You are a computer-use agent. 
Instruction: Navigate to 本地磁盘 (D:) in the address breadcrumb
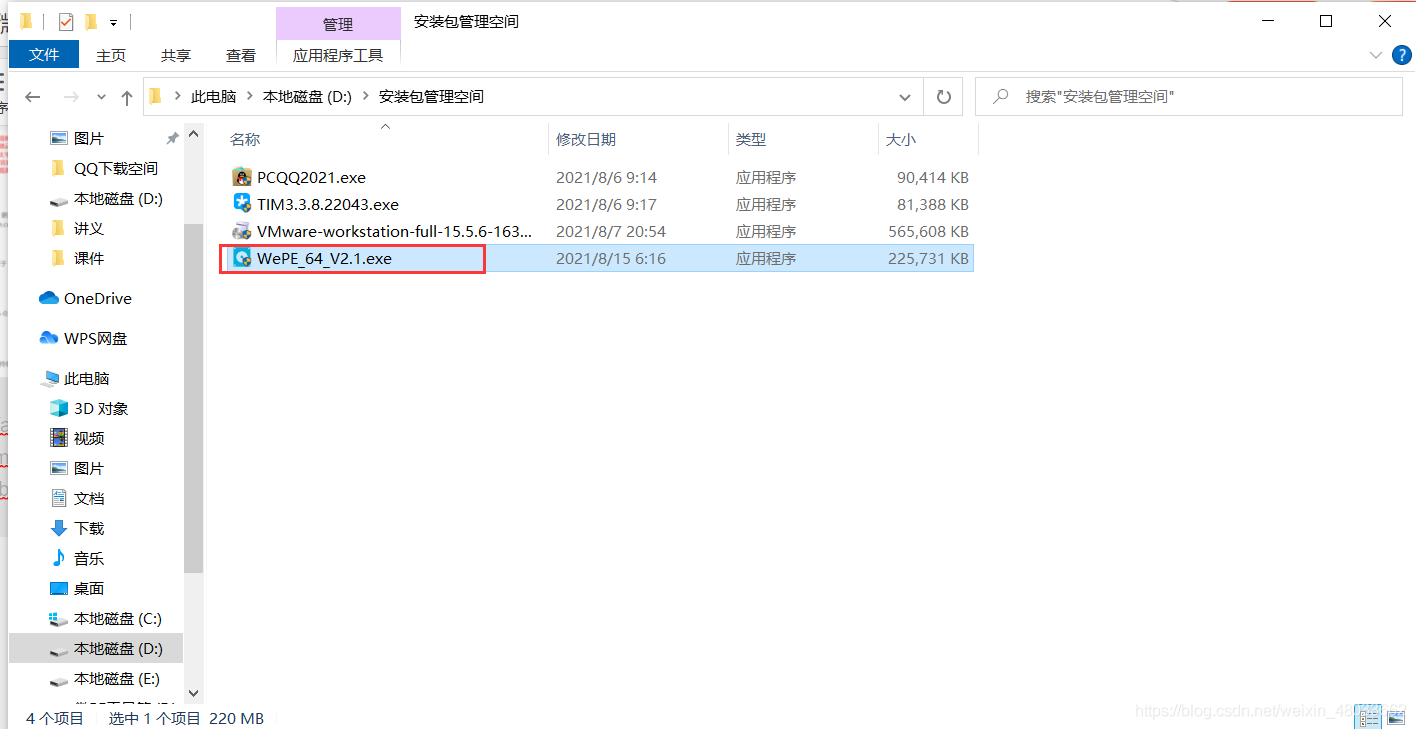click(307, 97)
